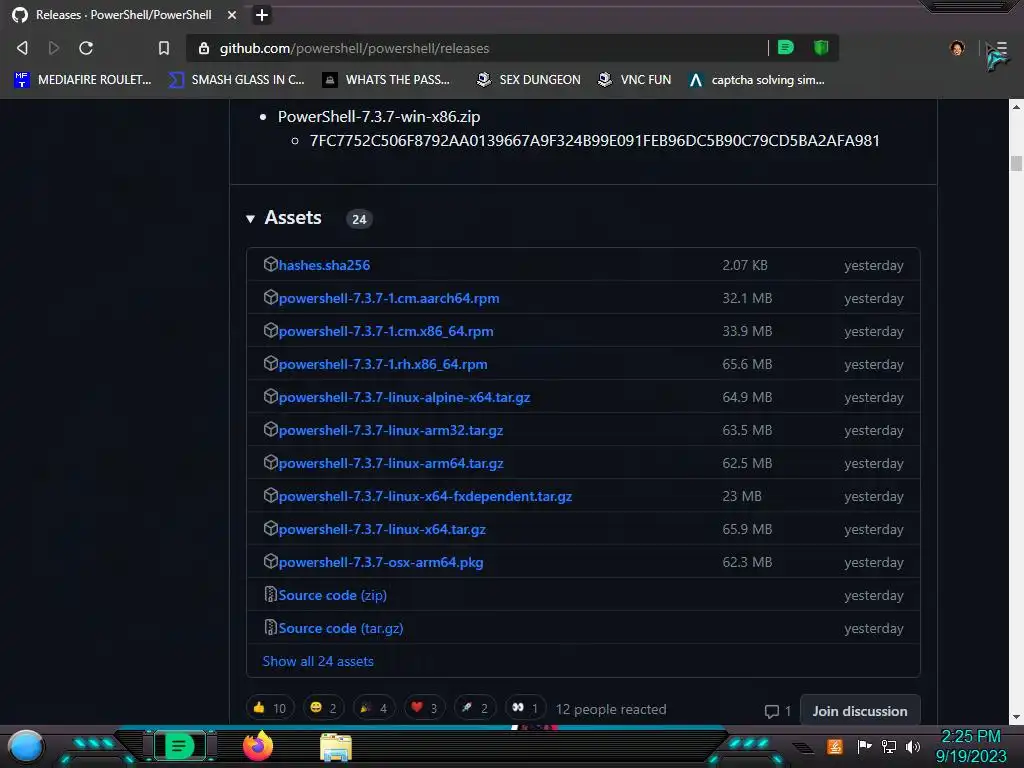
Task: Collapse the Assets section triangle
Action: (x=250, y=219)
